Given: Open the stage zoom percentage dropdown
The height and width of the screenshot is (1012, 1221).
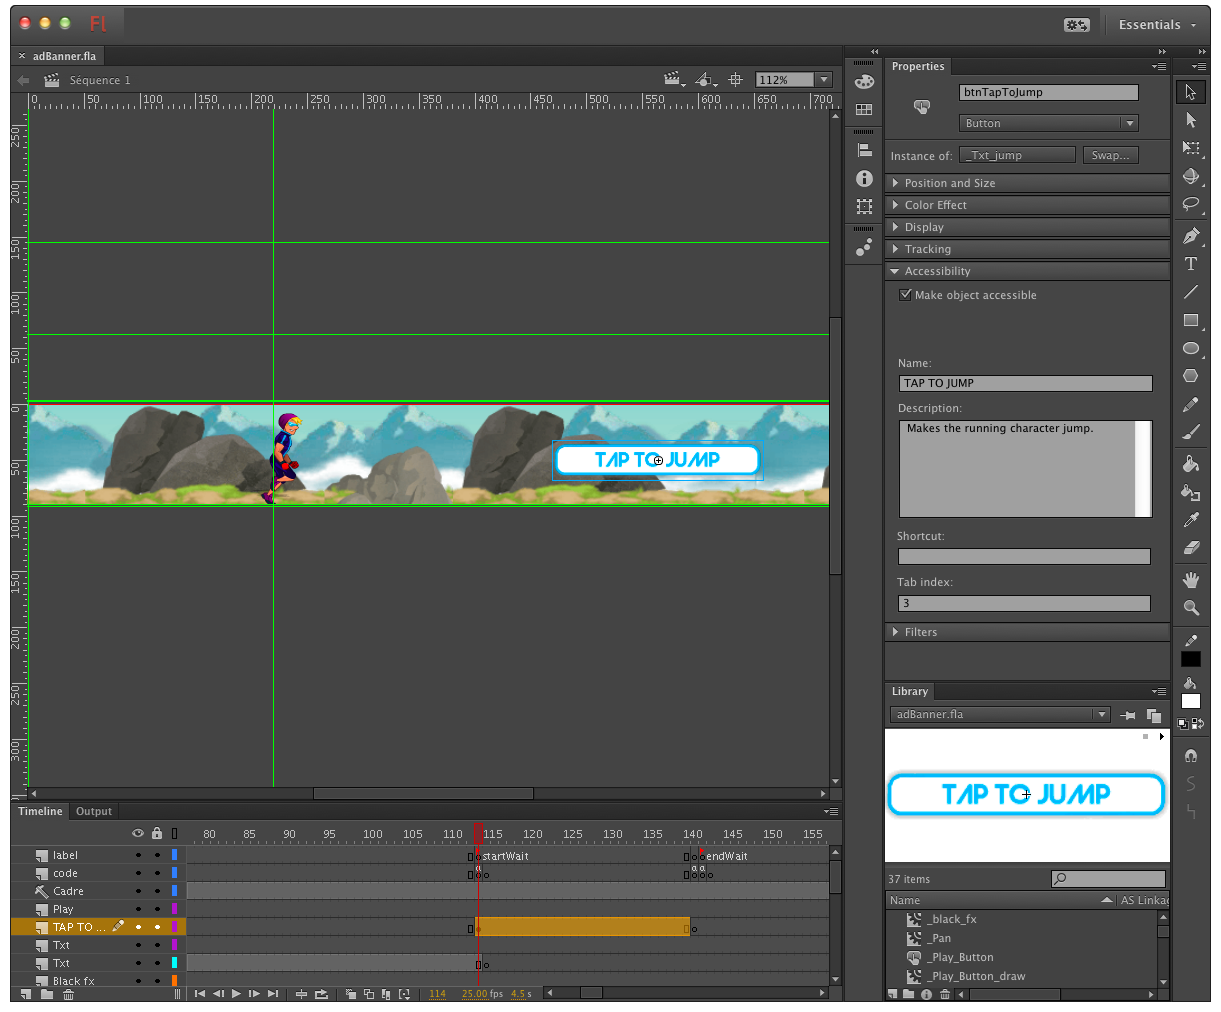Looking at the screenshot, I should (824, 80).
